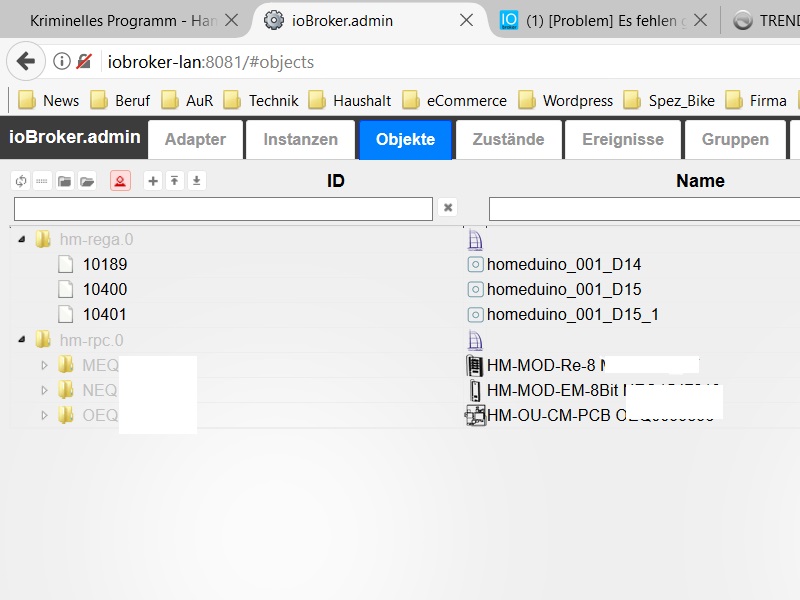Open the Spez_Bike bookmark folder
This screenshot has width=800, height=600.
[x=669, y=101]
